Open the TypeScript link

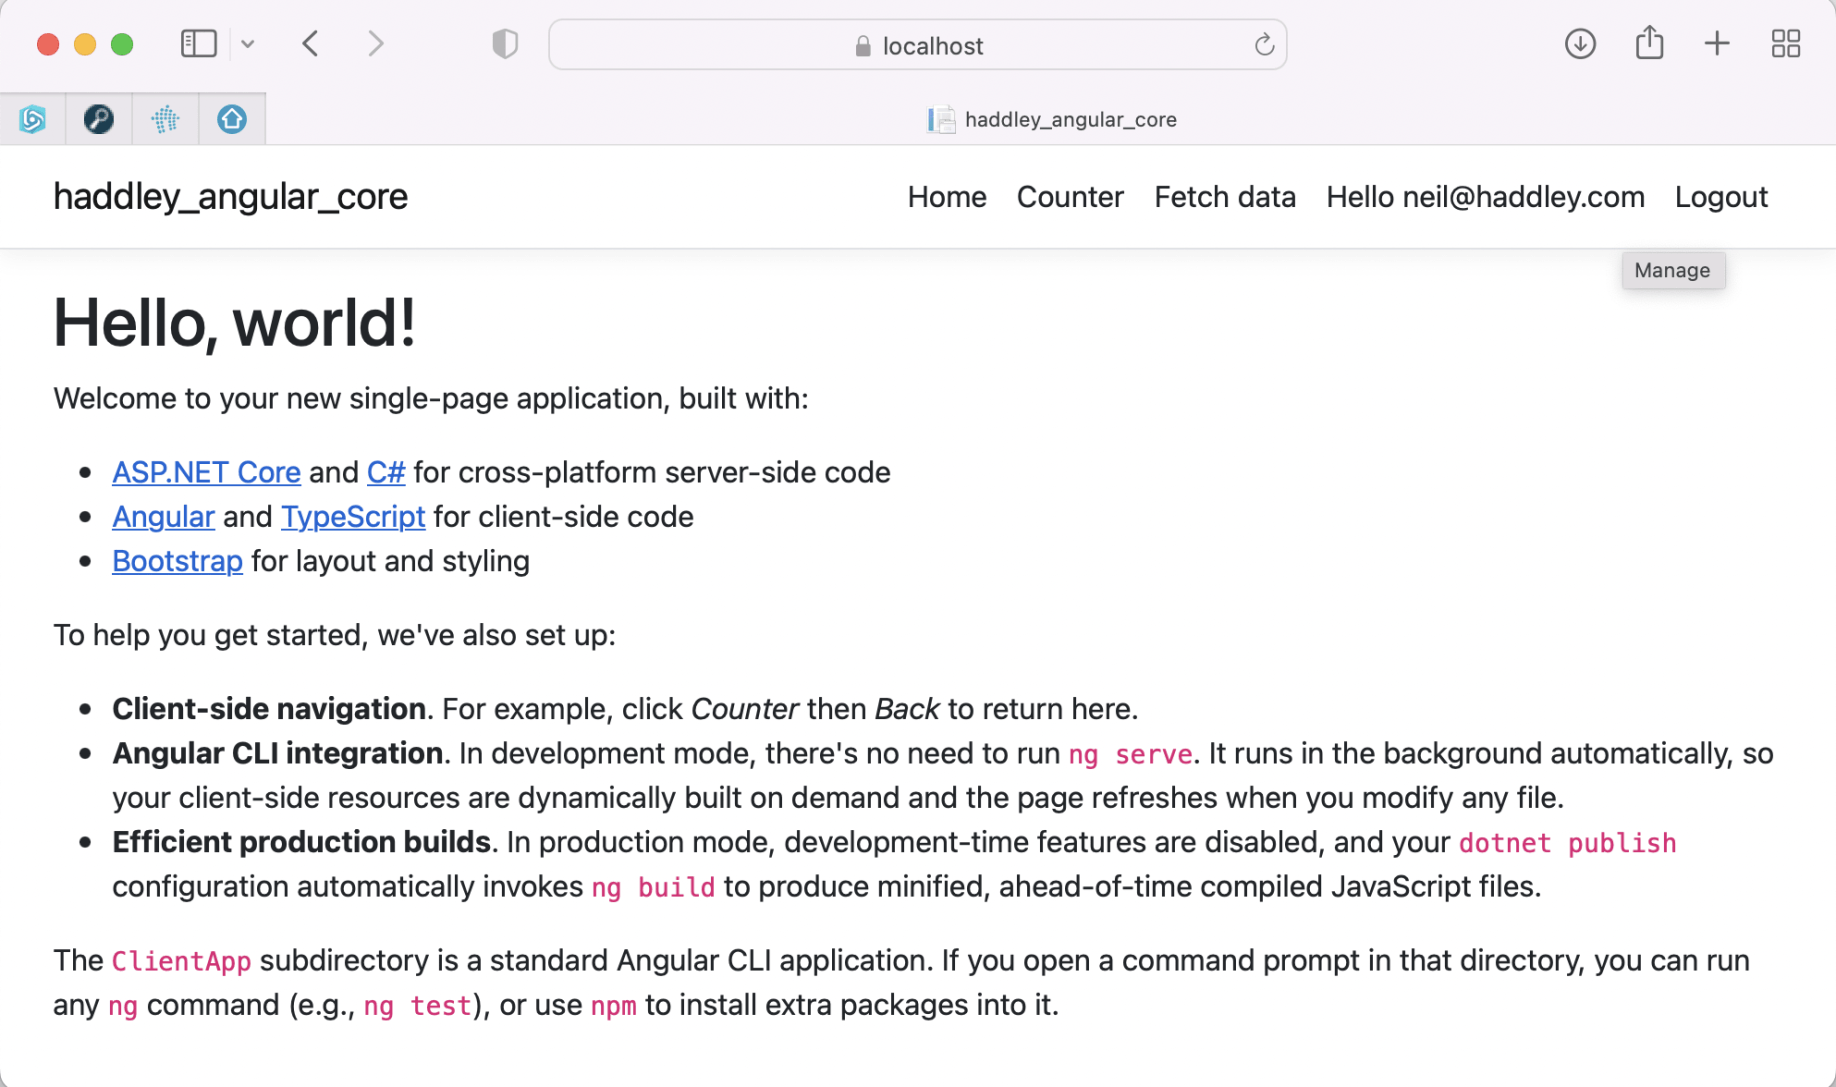(x=353, y=516)
